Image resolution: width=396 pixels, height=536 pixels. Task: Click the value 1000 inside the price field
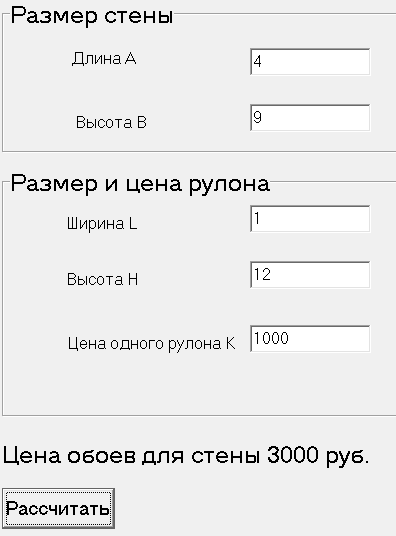[x=271, y=338]
